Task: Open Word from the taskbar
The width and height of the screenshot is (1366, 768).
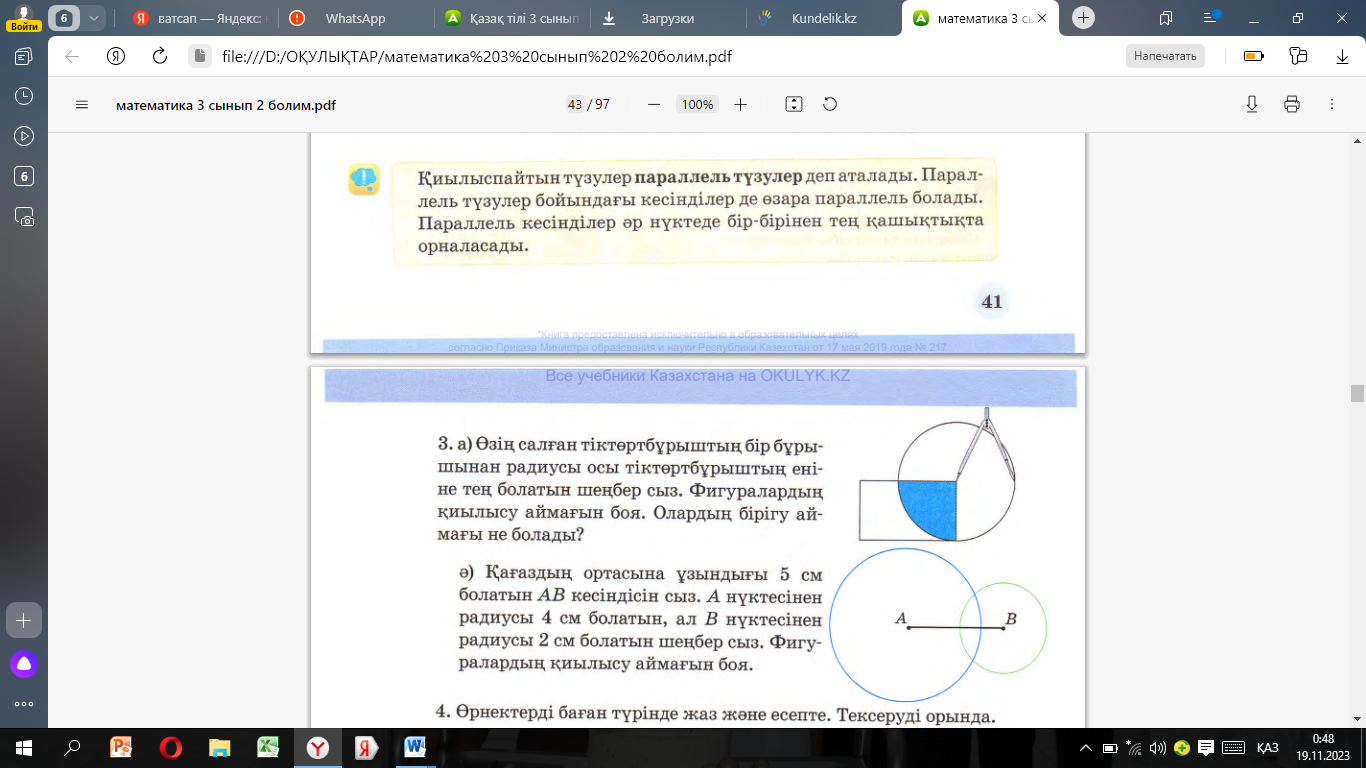Action: click(415, 747)
